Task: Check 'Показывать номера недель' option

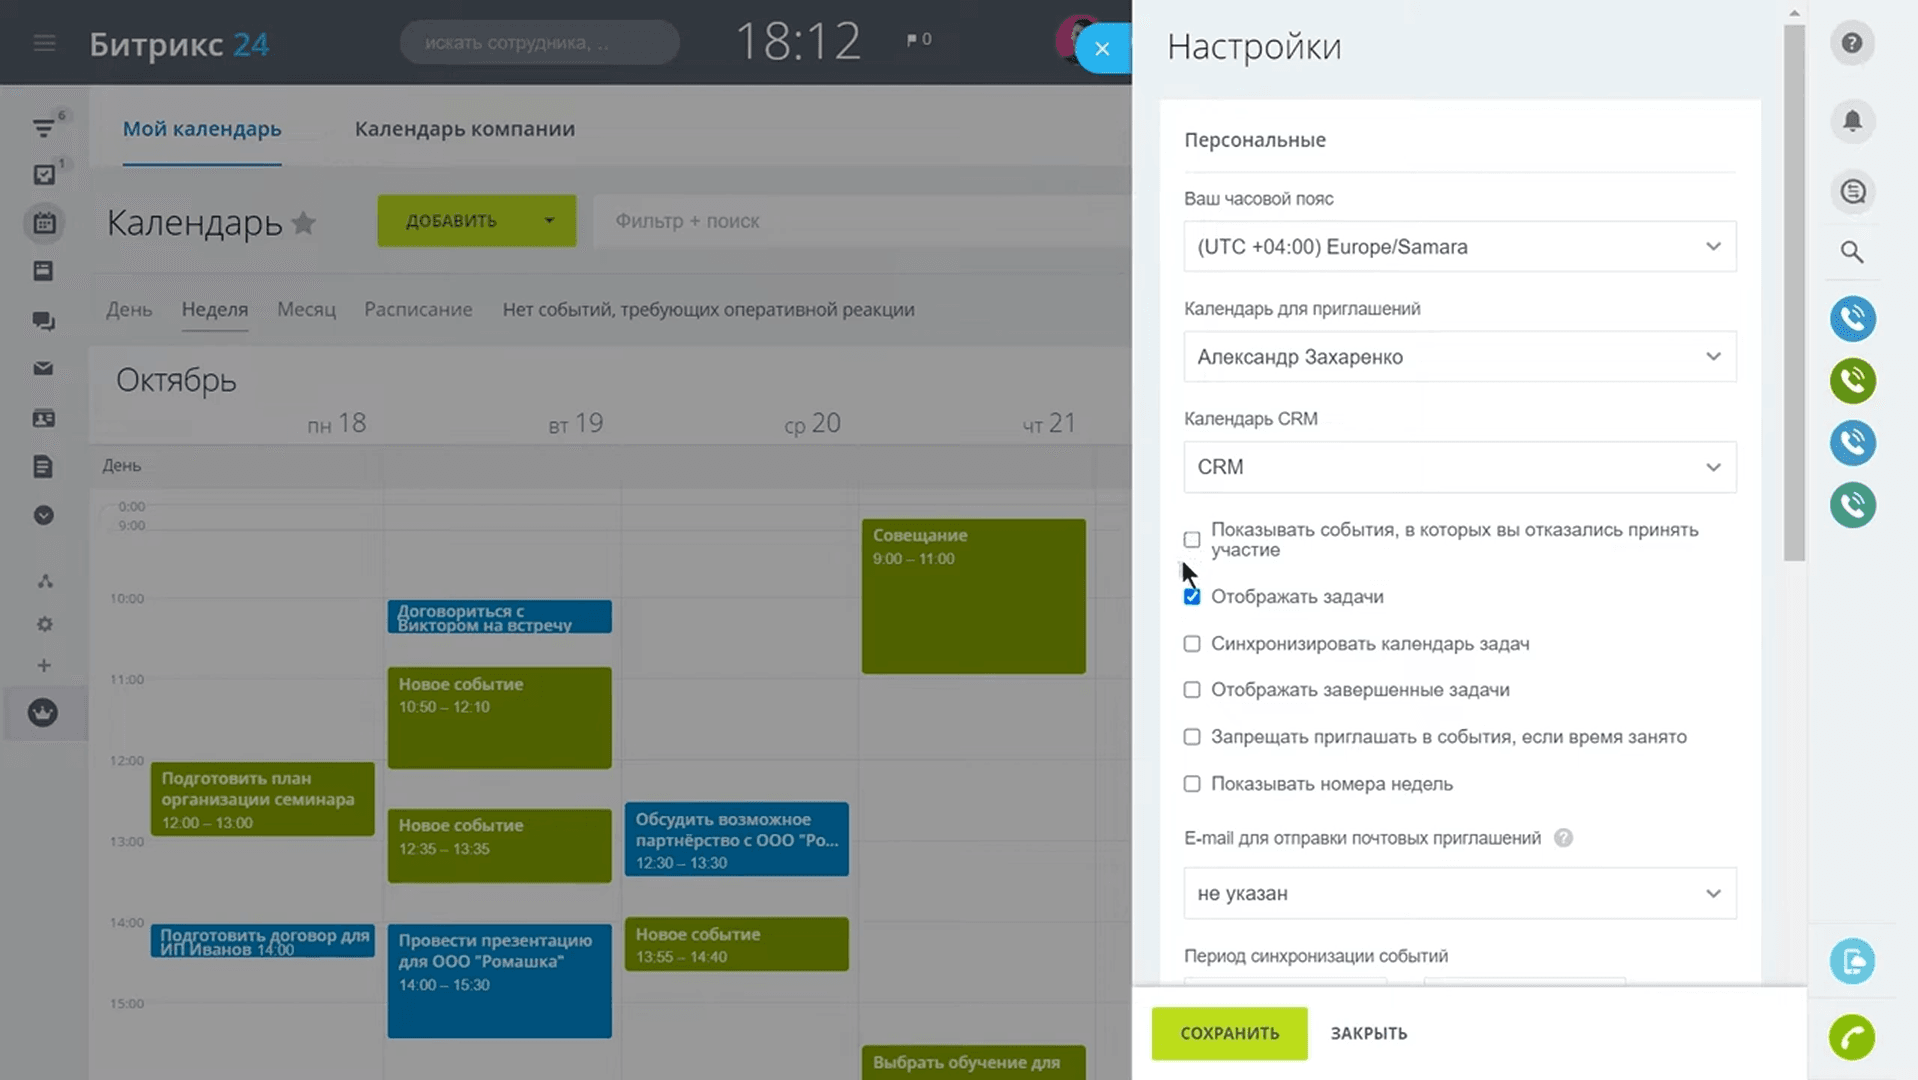Action: coord(1192,784)
